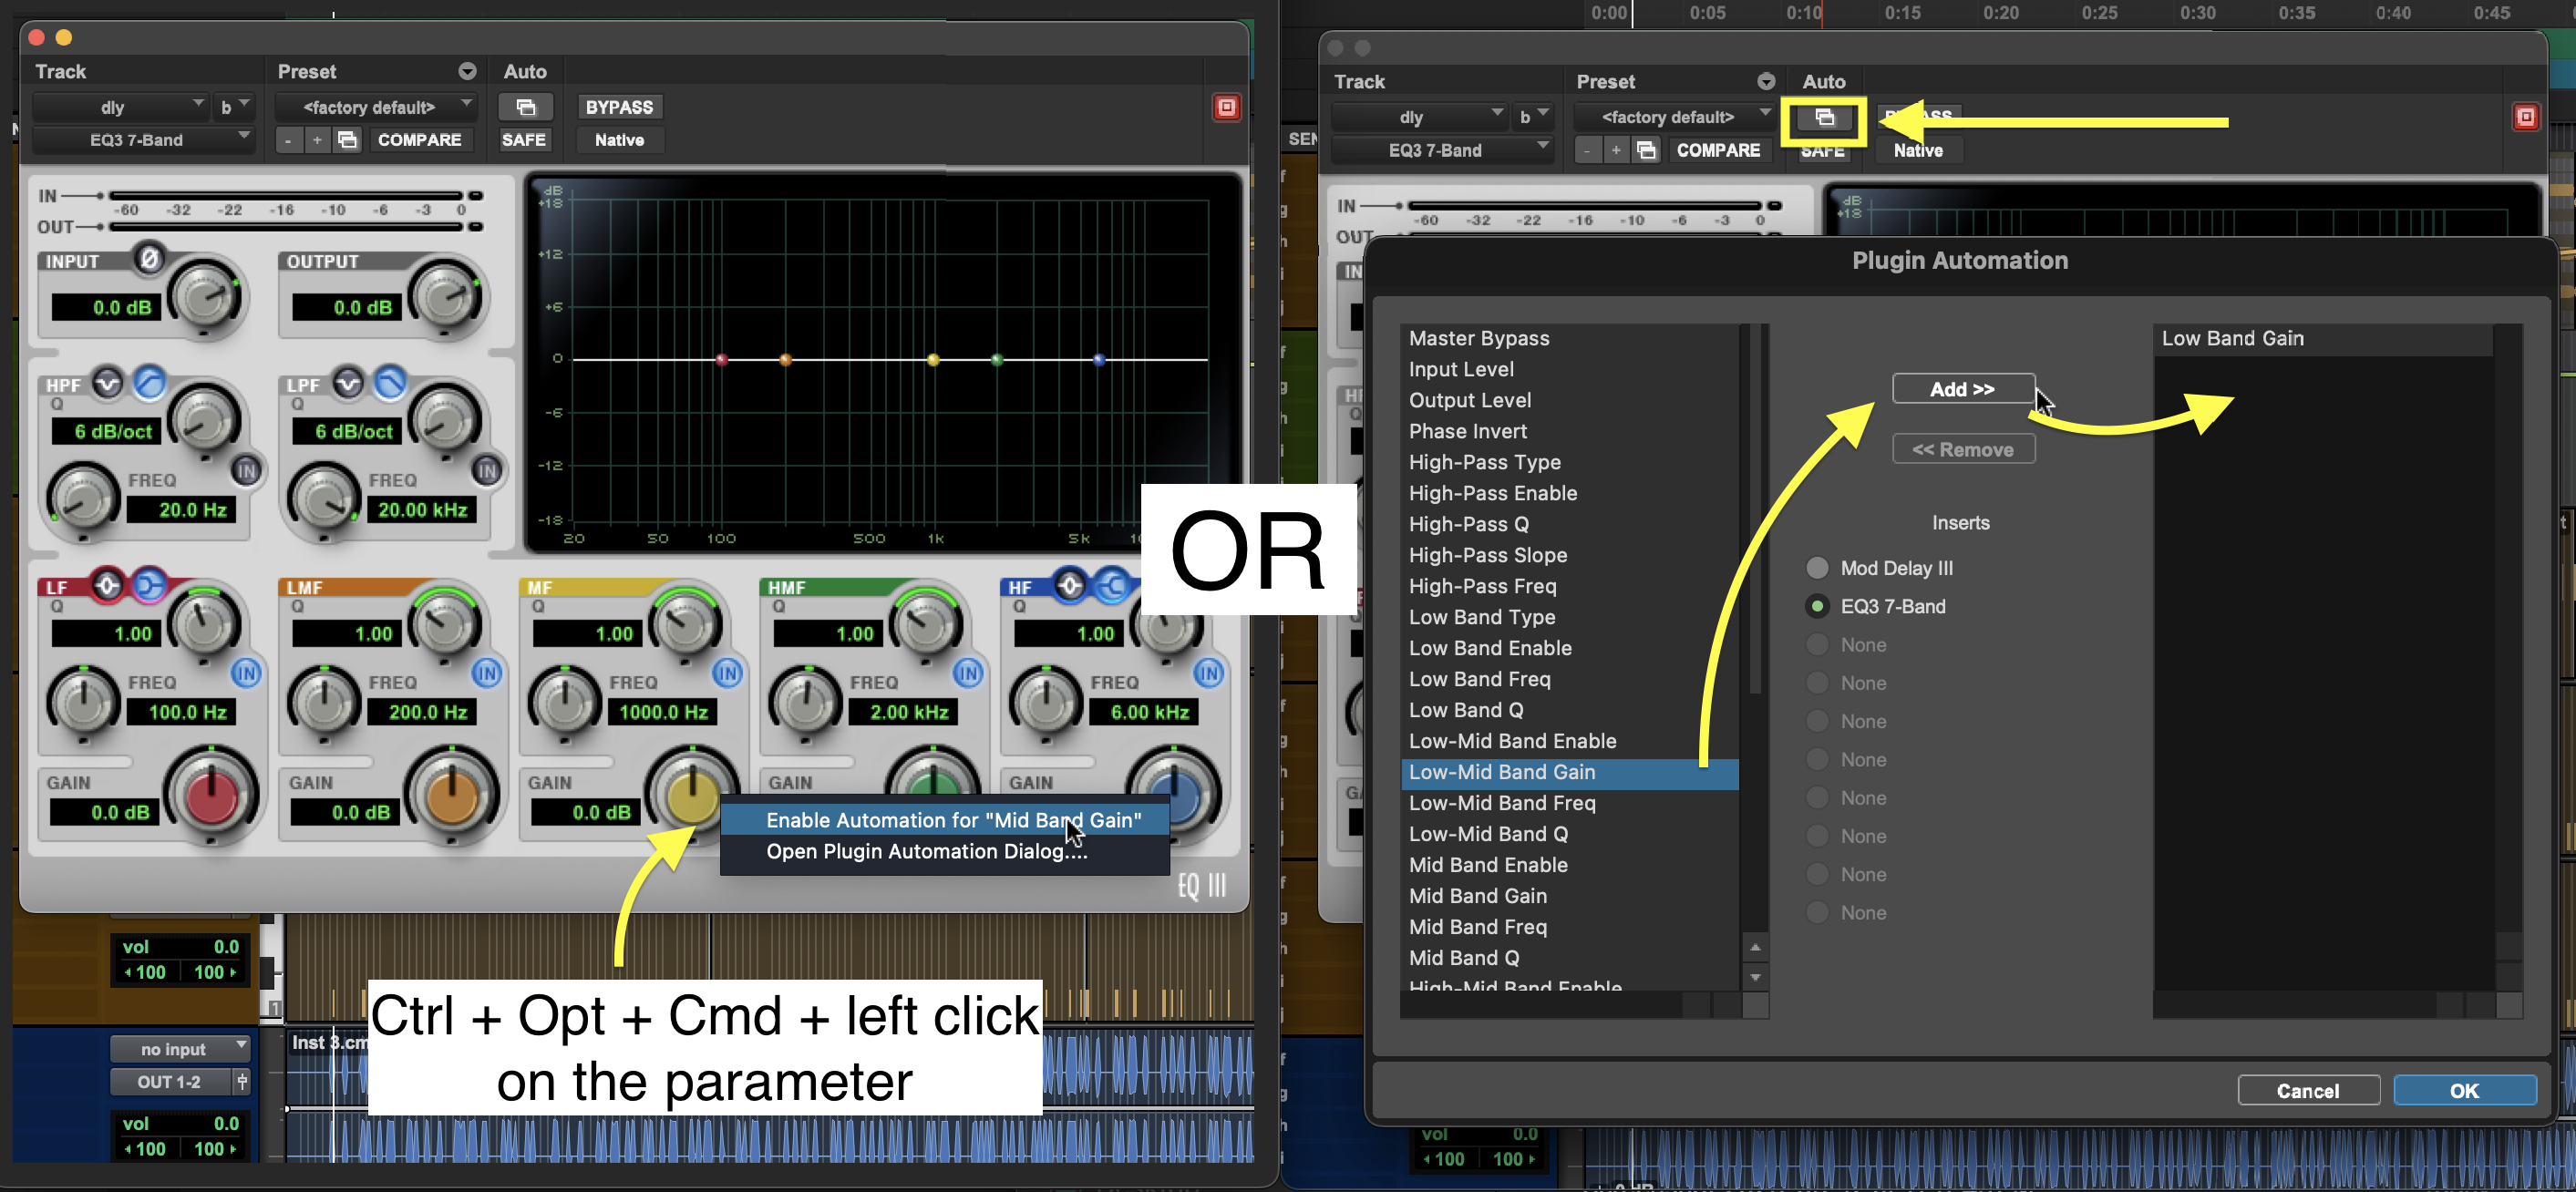The height and width of the screenshot is (1192, 2576).
Task: Open factory default dropdown in right window
Action: pos(1675,117)
